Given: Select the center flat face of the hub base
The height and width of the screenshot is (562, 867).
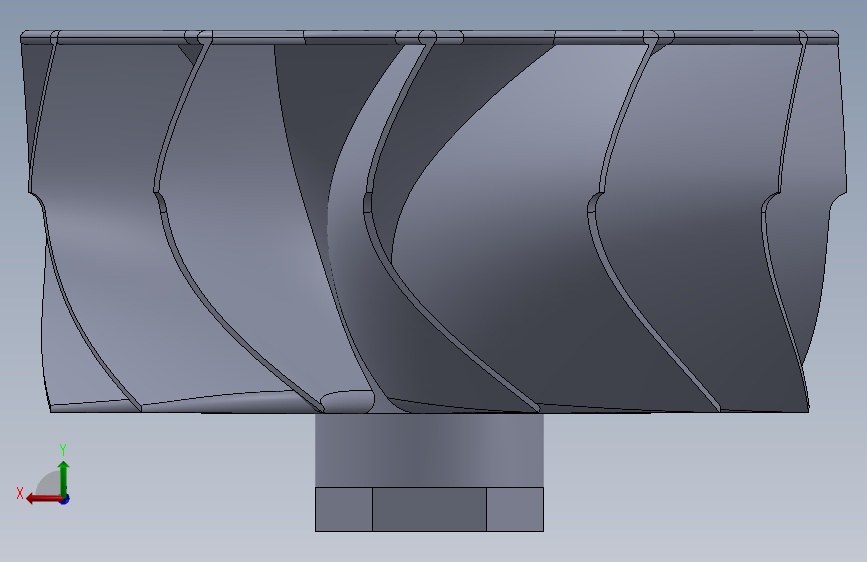Looking at the screenshot, I should click(x=429, y=509).
